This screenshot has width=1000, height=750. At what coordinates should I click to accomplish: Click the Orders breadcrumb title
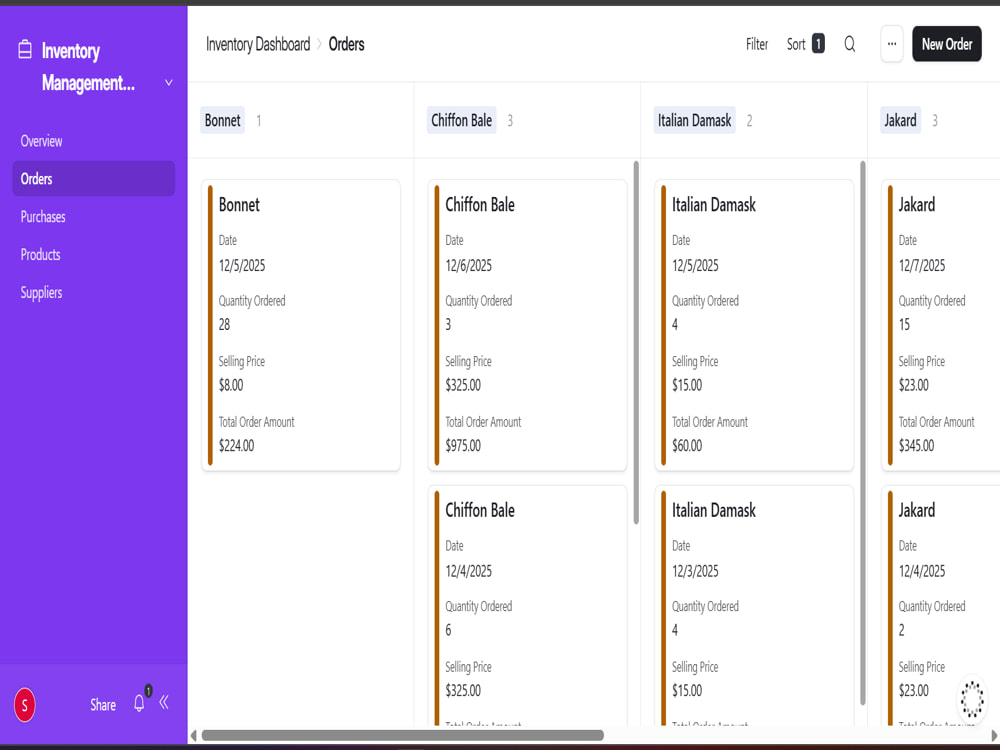(x=346, y=44)
